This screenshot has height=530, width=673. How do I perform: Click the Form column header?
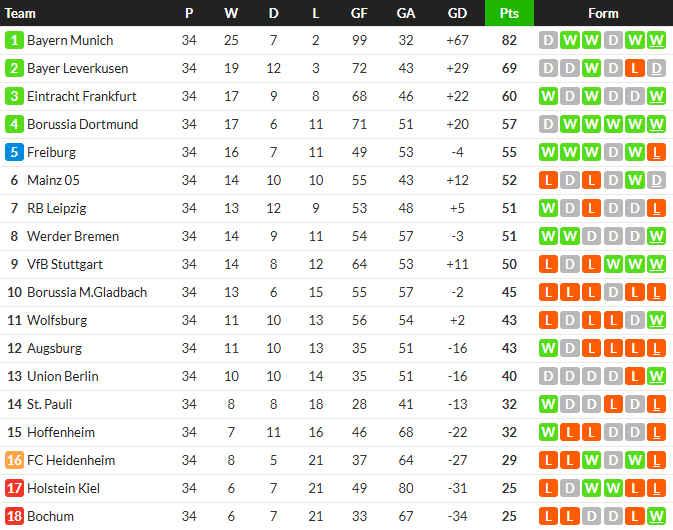tap(603, 13)
